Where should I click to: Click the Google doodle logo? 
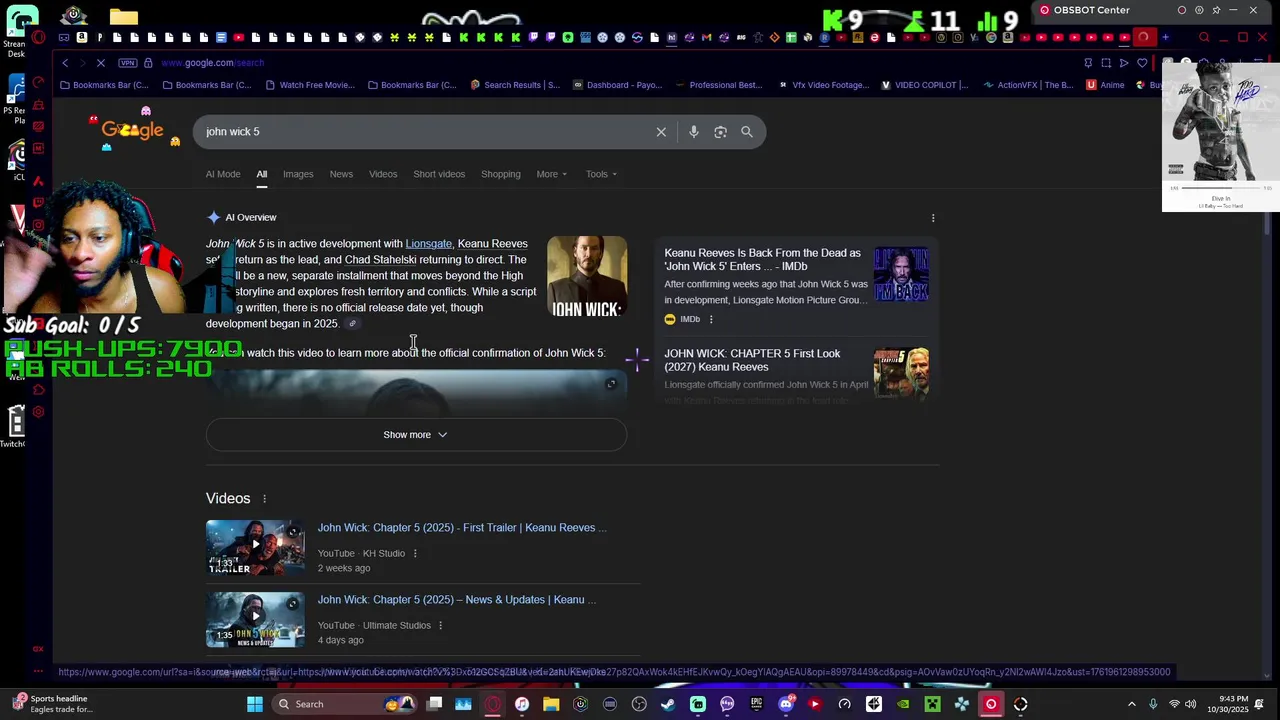coord(132,130)
